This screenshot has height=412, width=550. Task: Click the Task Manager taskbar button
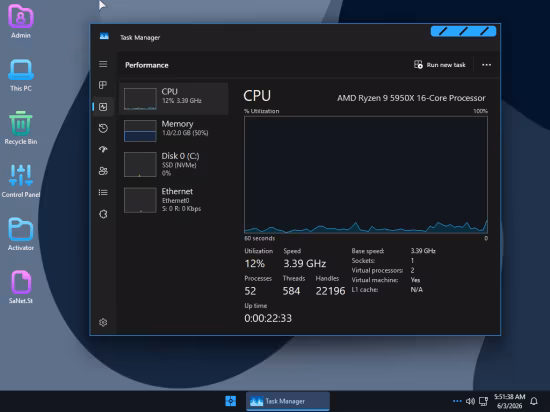[288, 401]
